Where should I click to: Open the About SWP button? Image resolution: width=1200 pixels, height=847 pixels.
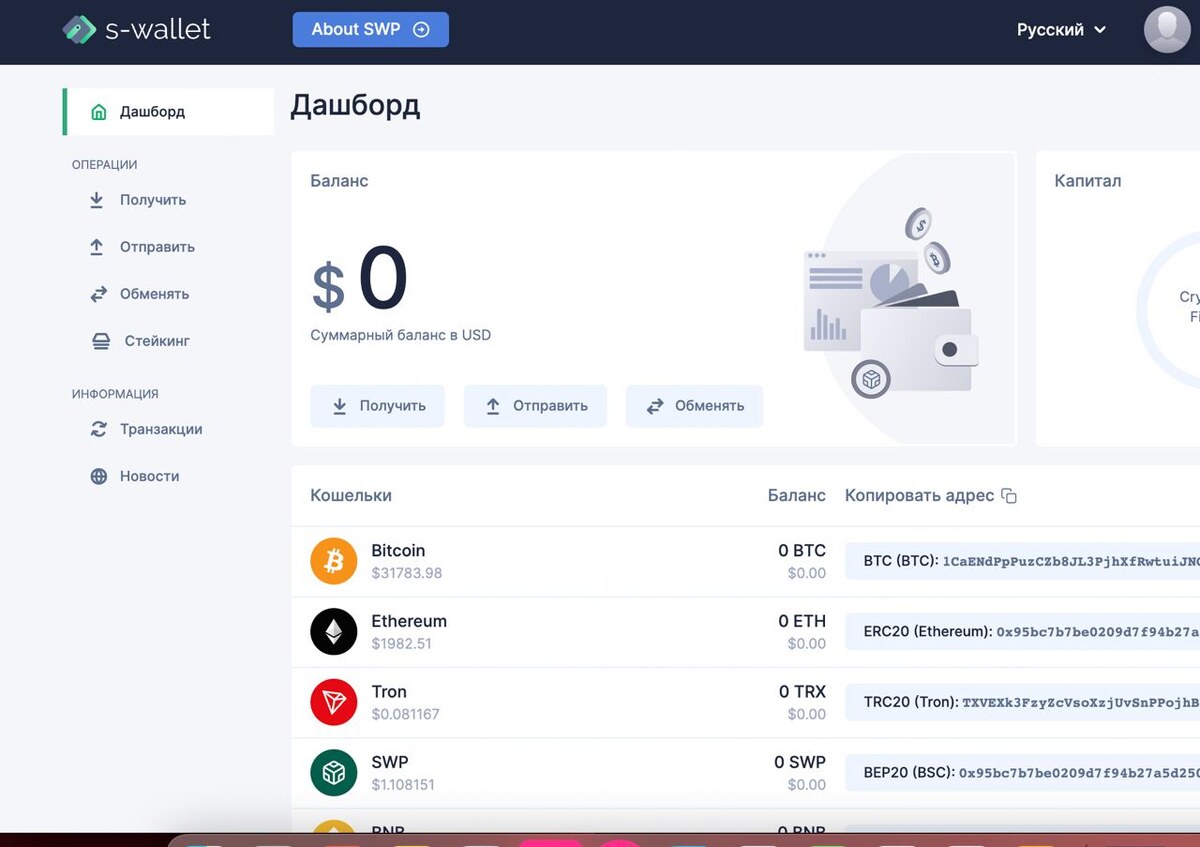[370, 29]
